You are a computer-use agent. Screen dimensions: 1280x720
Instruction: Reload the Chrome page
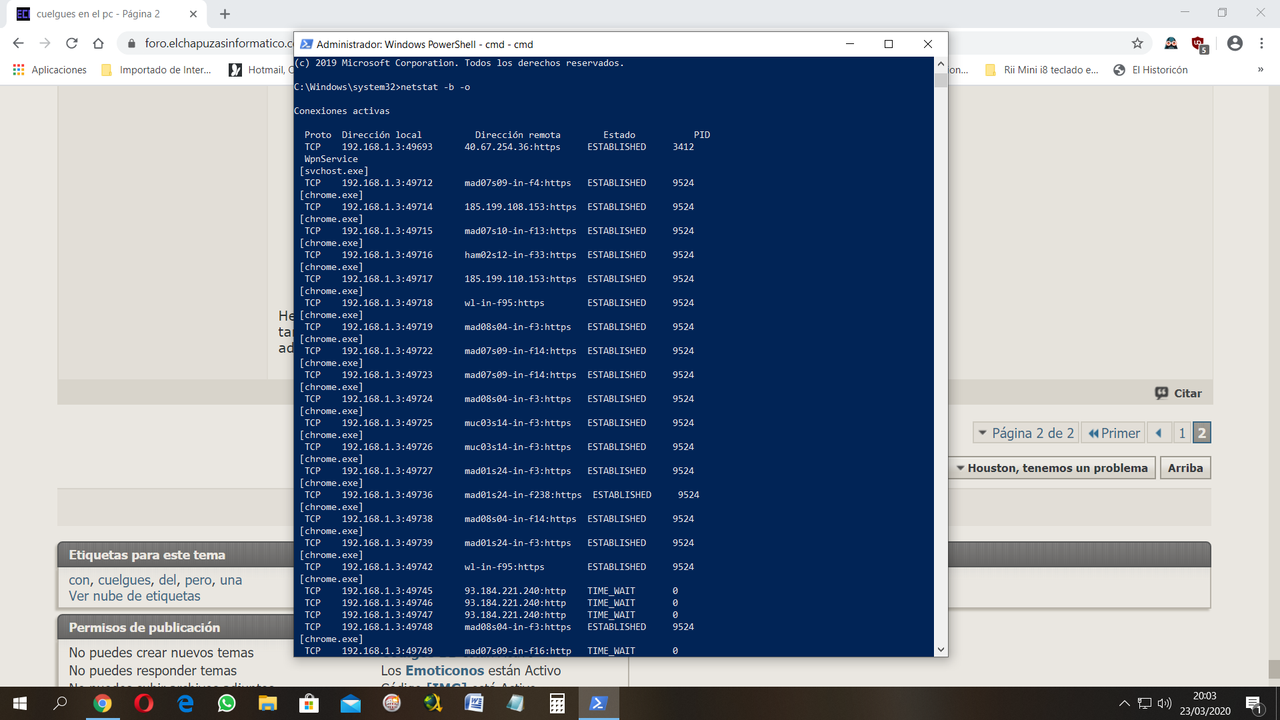click(x=71, y=43)
